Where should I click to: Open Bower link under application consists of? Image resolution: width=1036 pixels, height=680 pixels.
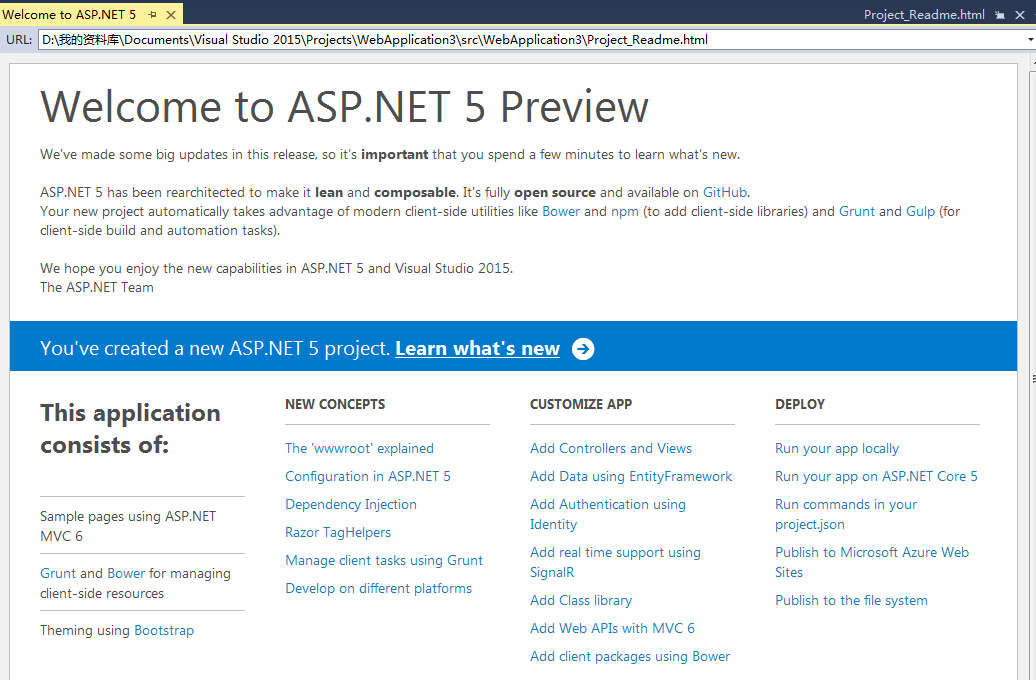click(126, 573)
